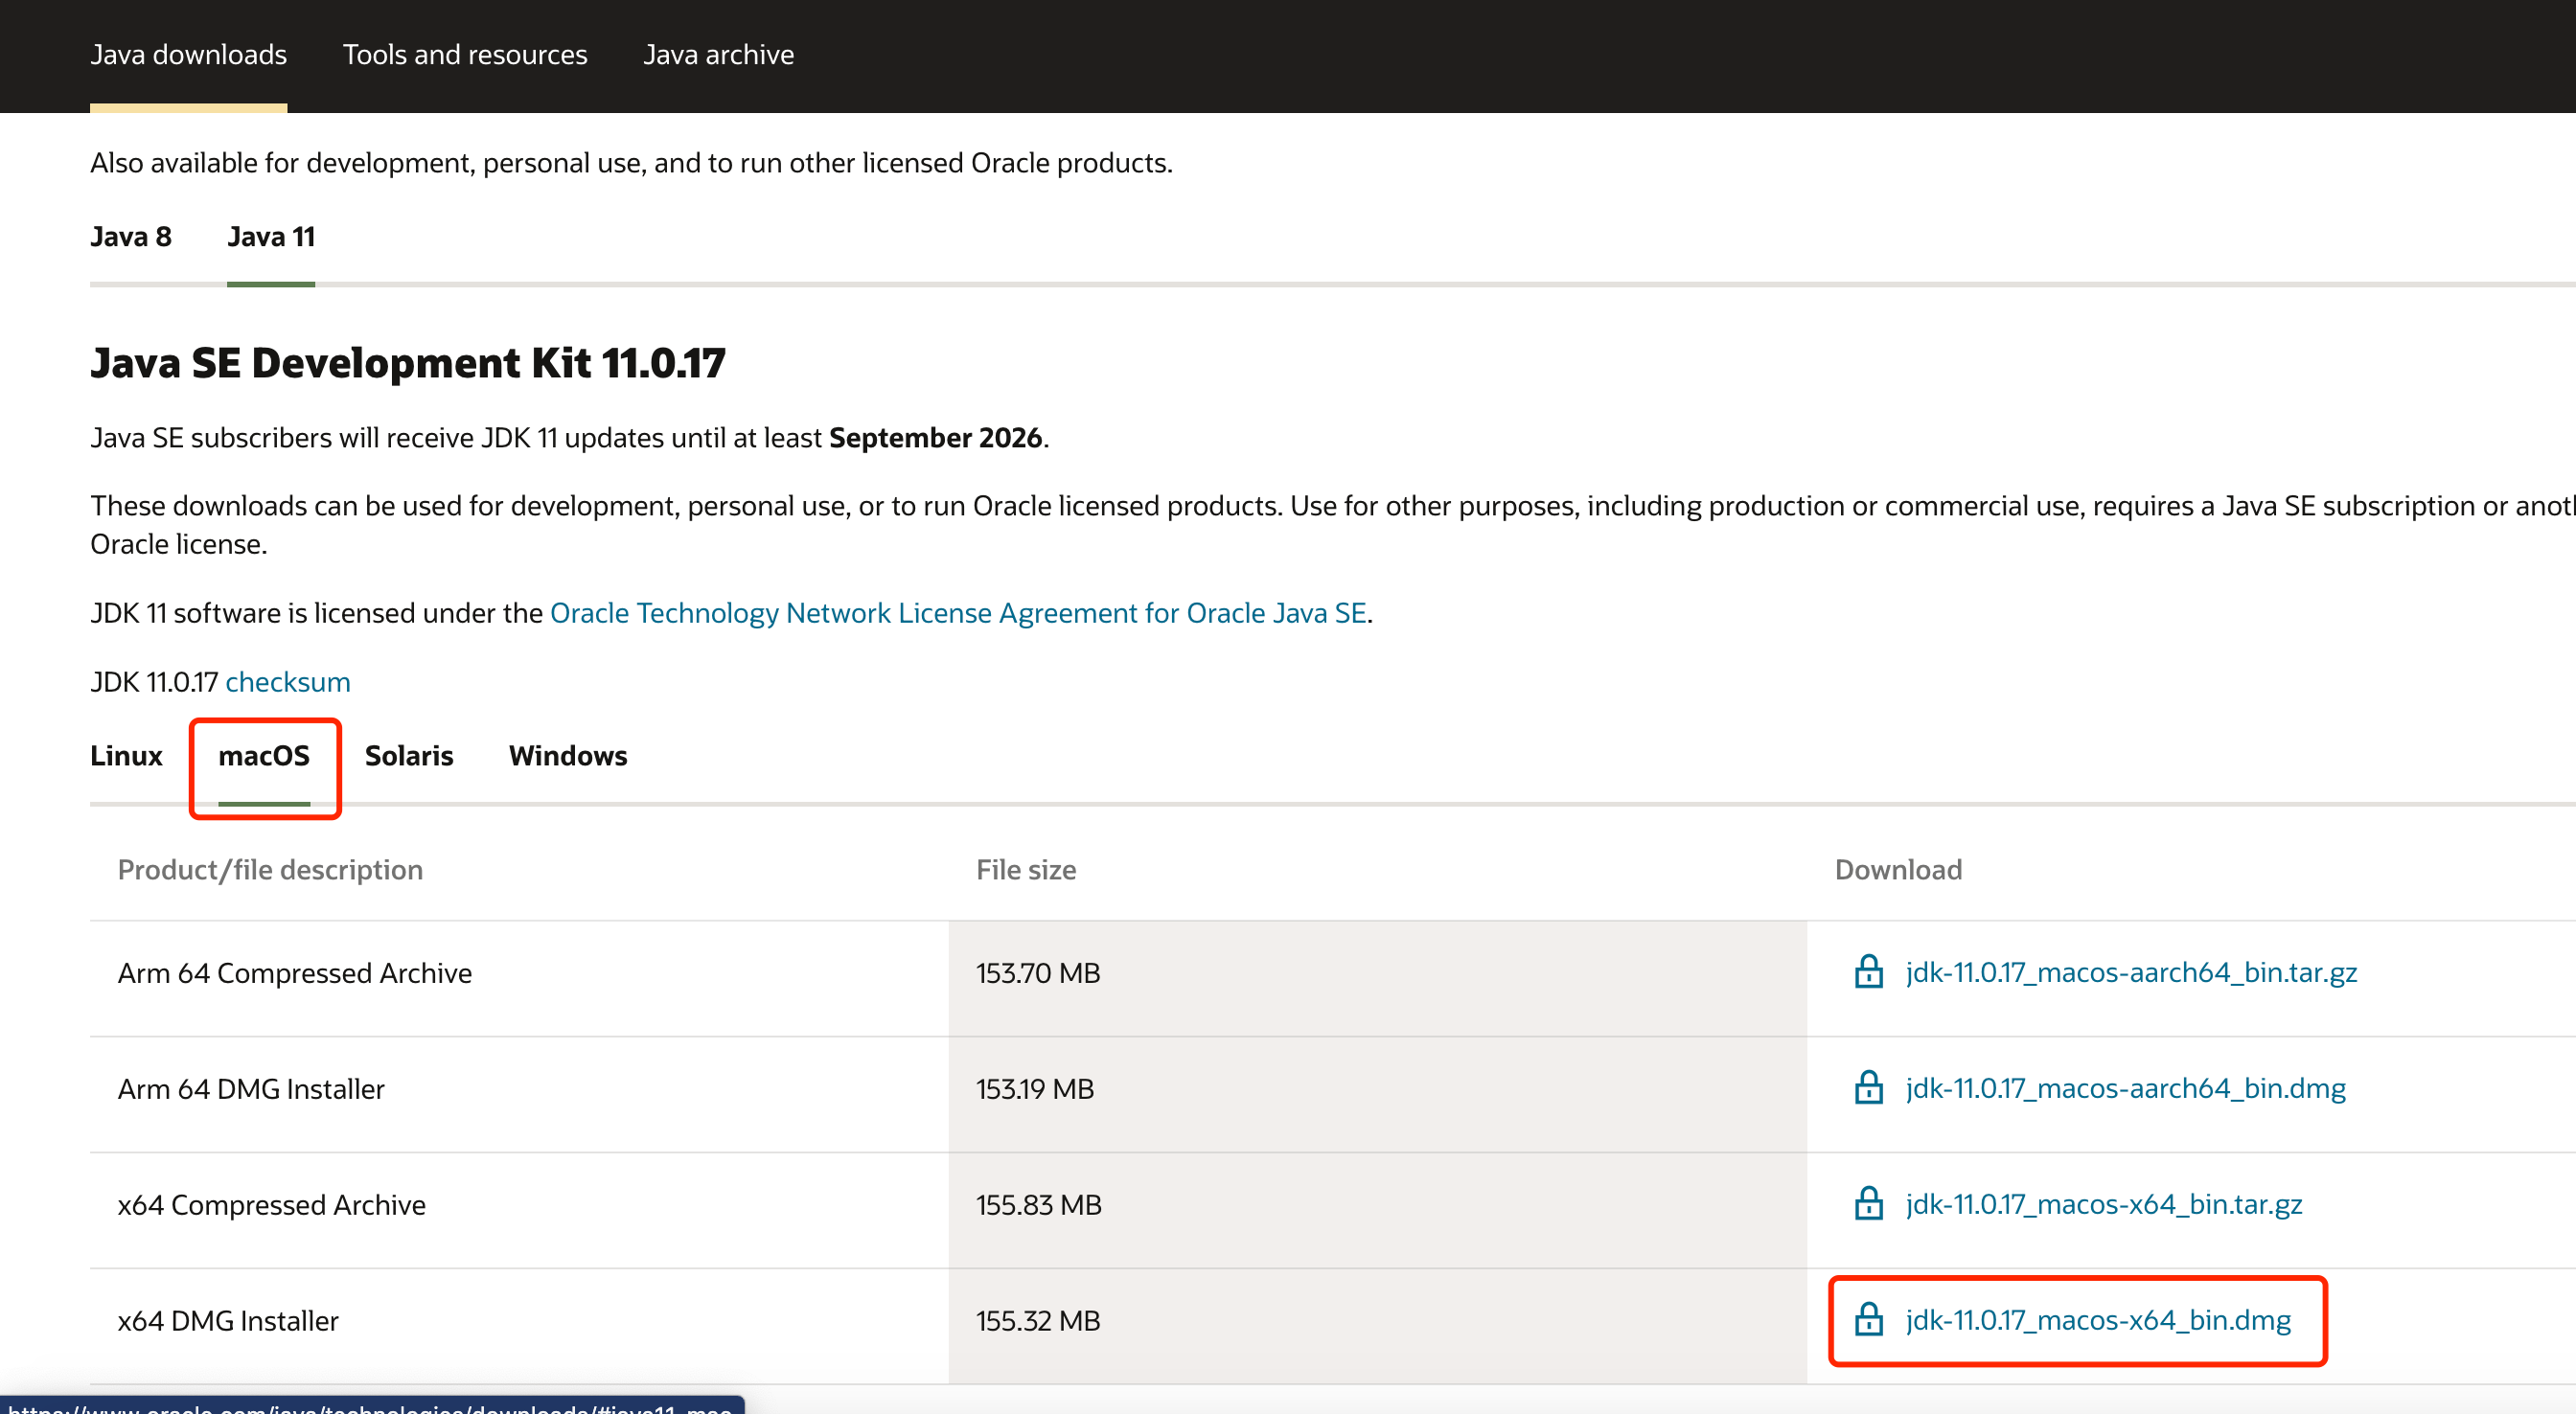Switch to the Java 8 tab
Viewport: 2576px width, 1414px height.
click(130, 237)
